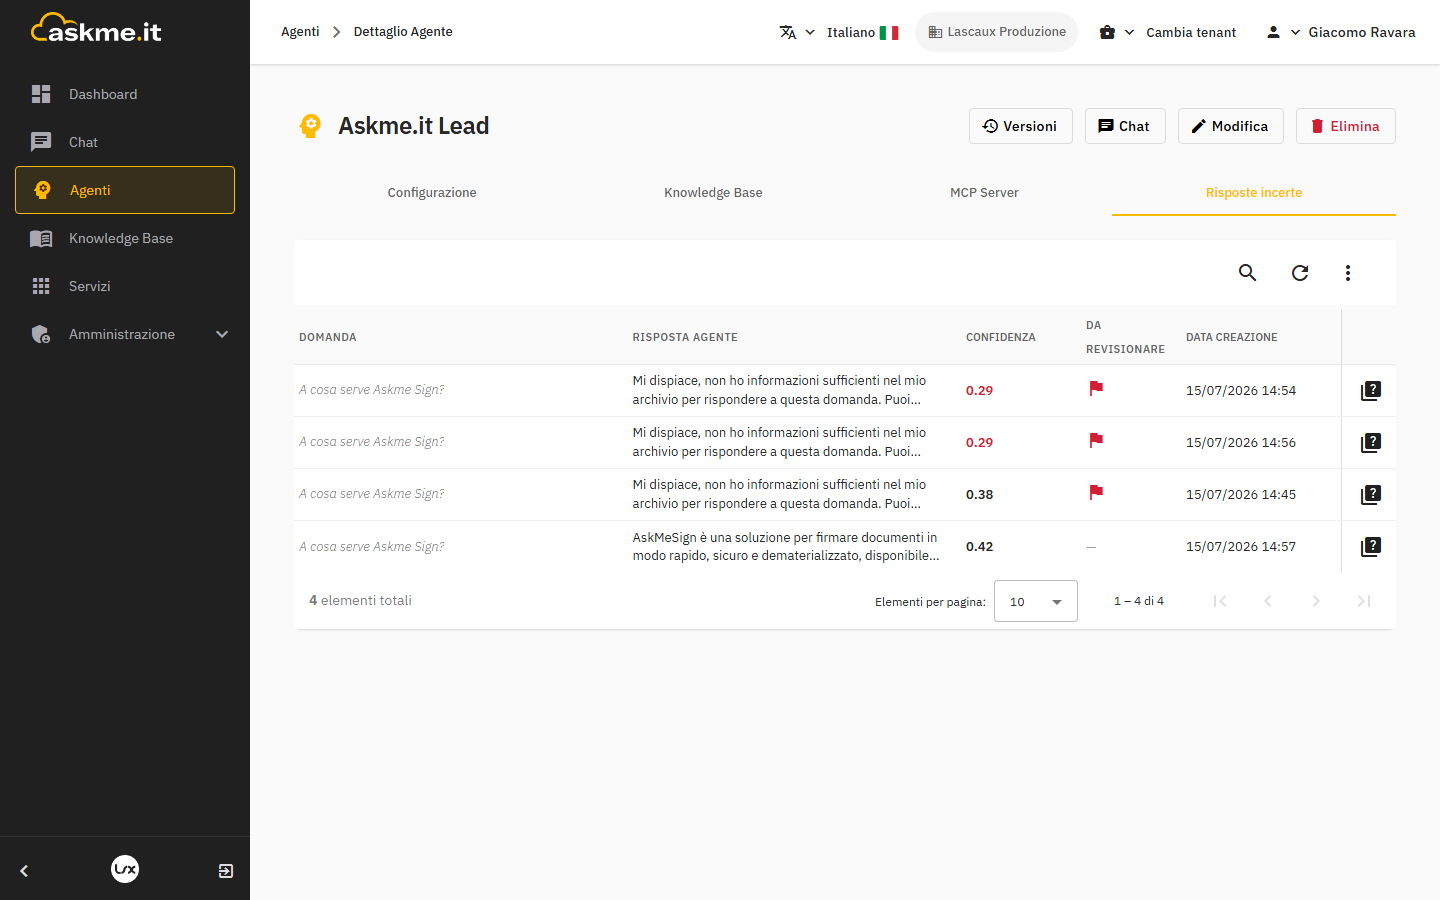
Task: Sort by the Data Creazione column header
Action: click(x=1232, y=337)
